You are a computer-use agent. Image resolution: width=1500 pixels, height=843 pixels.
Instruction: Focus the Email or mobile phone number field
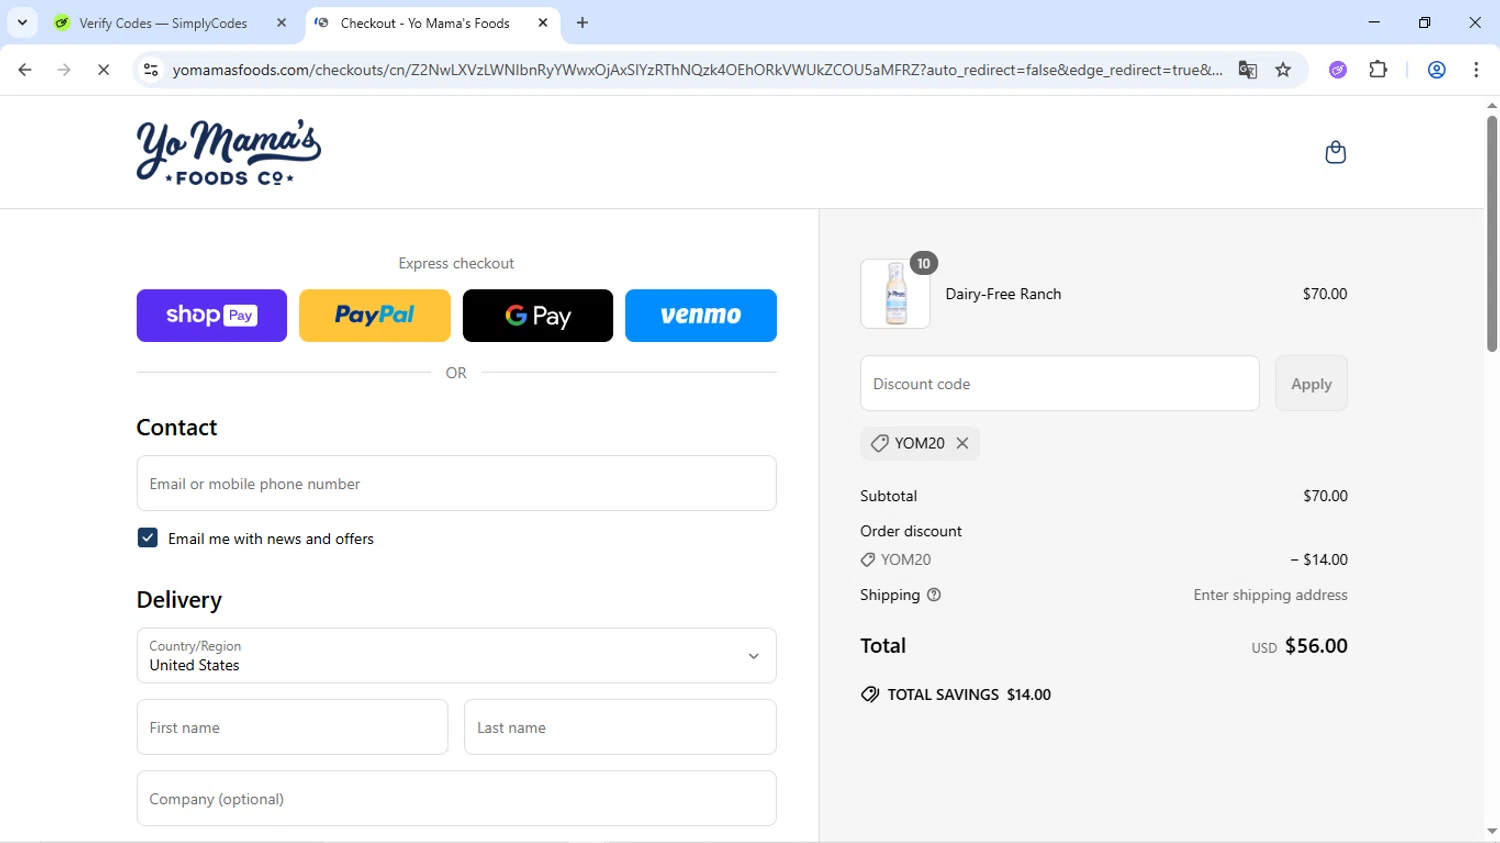coord(456,483)
